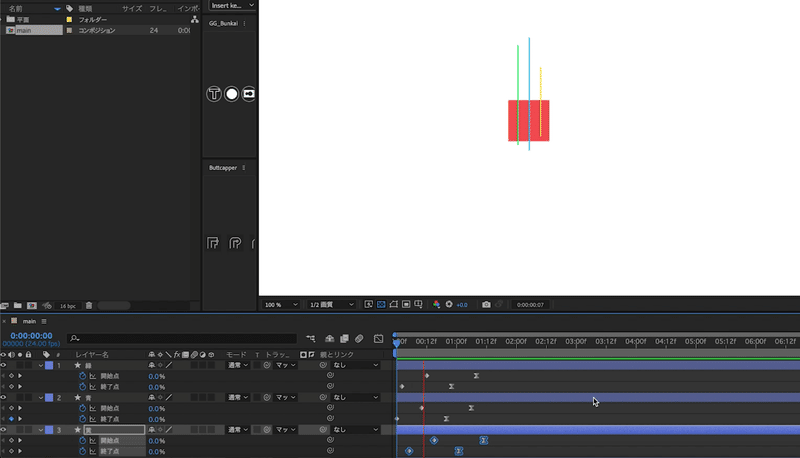Collapse layer 1 properties with its chevron

[41, 365]
